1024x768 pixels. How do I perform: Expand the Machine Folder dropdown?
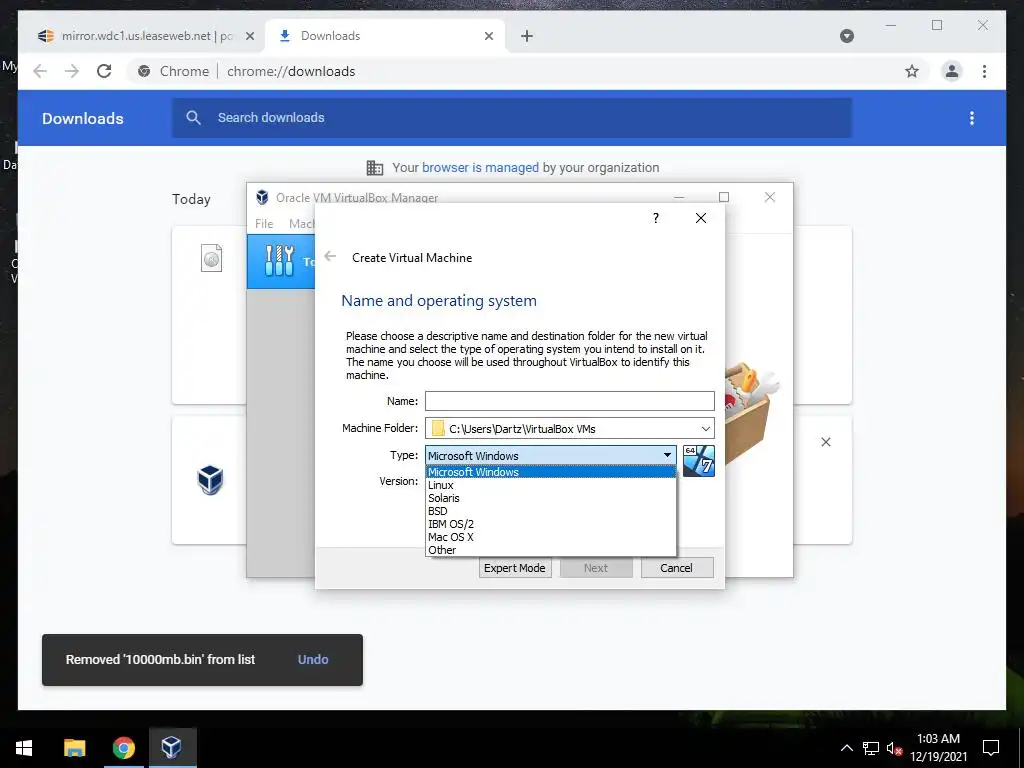point(705,429)
